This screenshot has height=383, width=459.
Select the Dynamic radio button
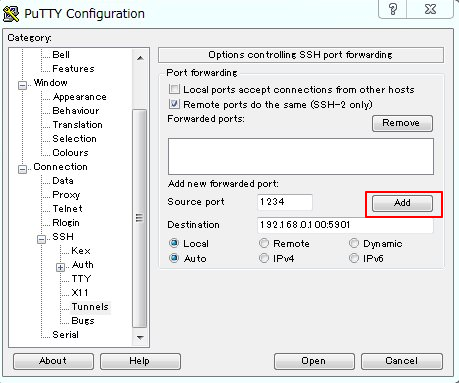click(x=354, y=243)
